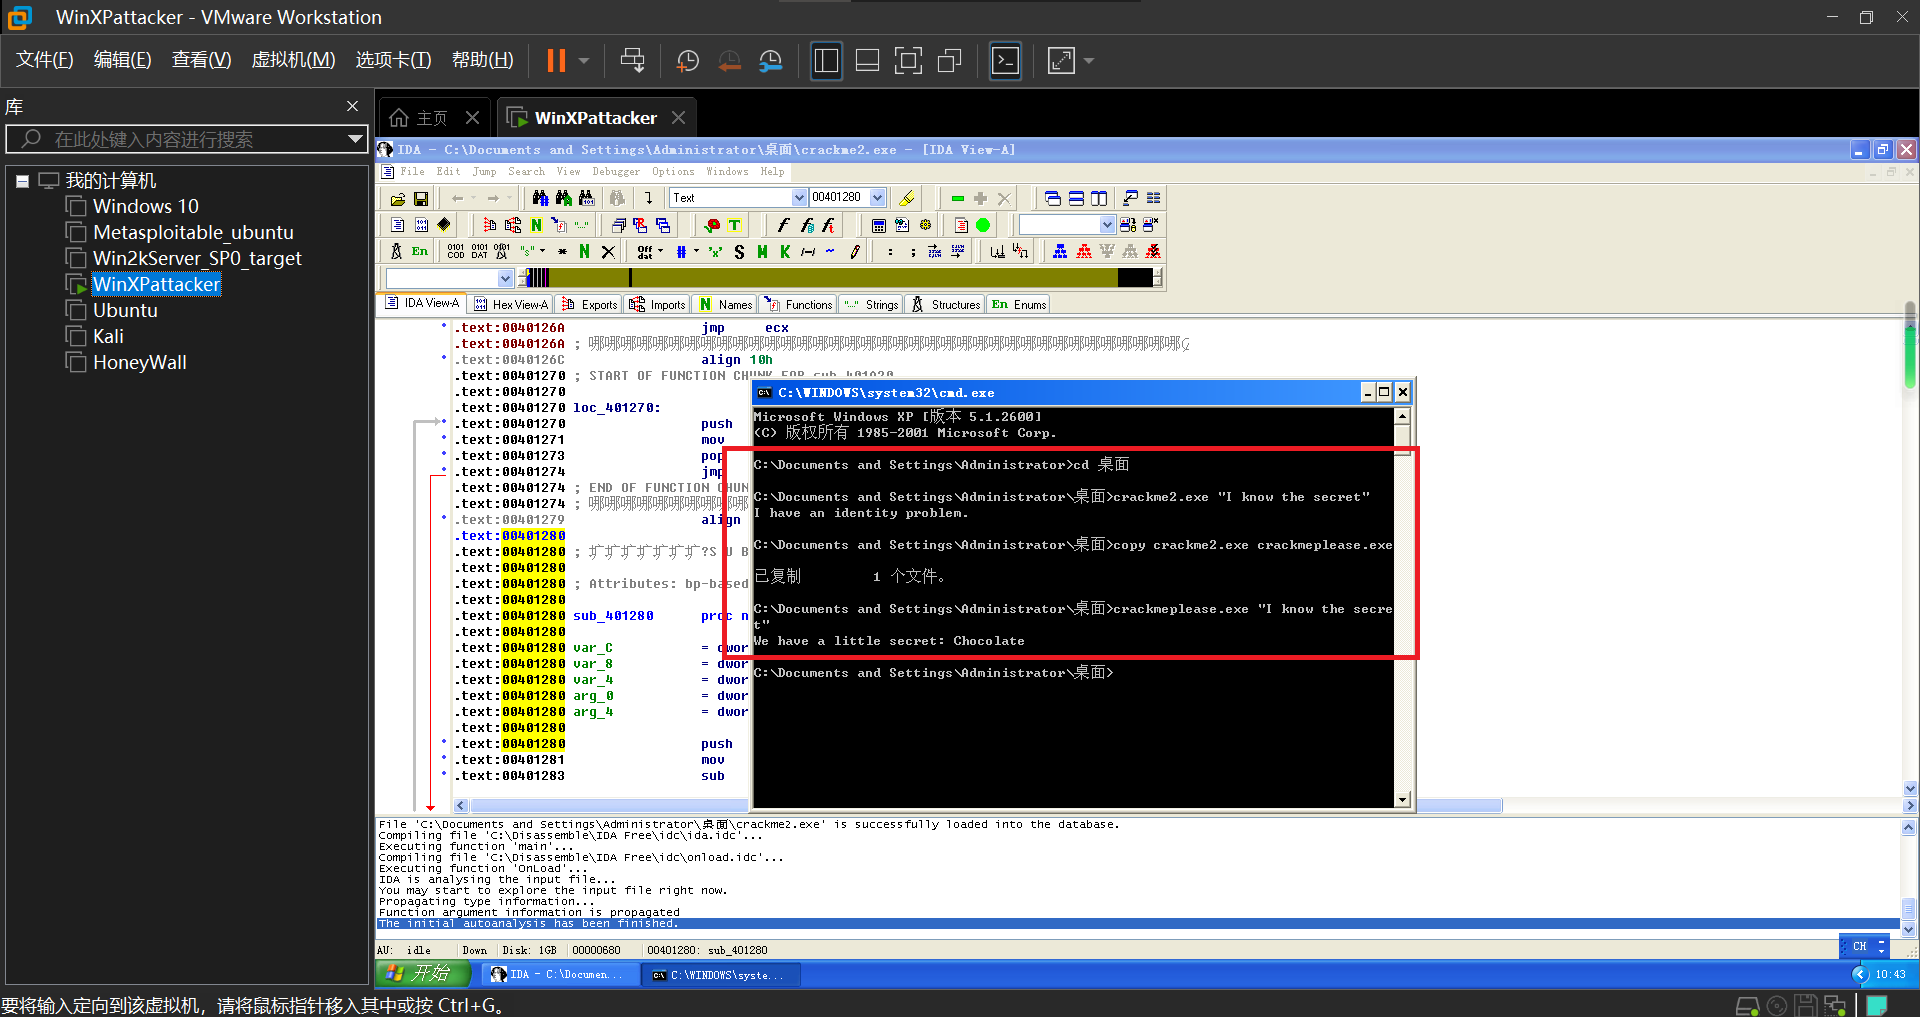The width and height of the screenshot is (1920, 1017).
Task: Open the VMware pause dropdown arrow
Action: point(584,61)
